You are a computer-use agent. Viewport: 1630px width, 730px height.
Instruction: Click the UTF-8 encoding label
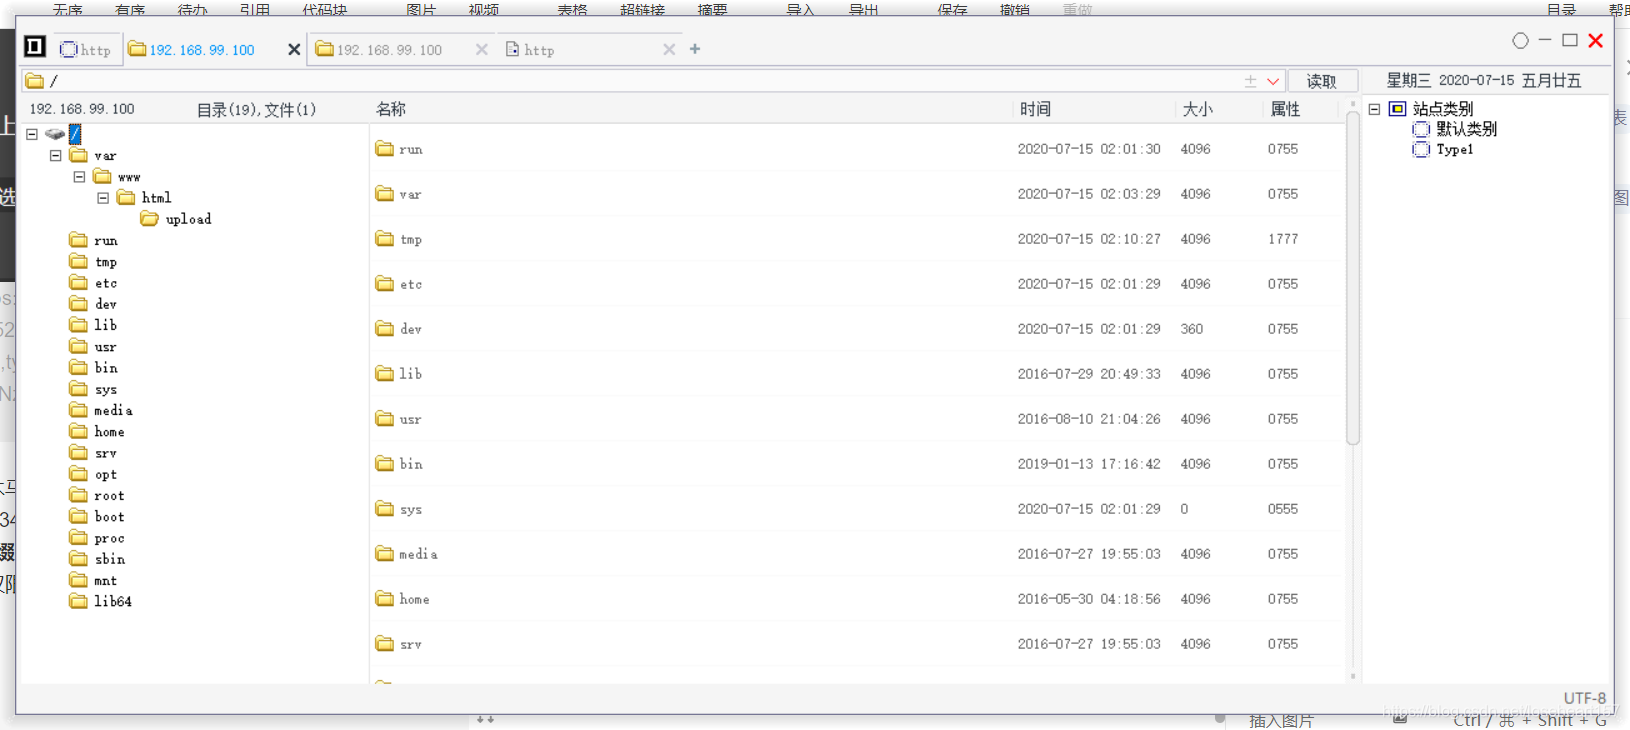[x=1585, y=698]
